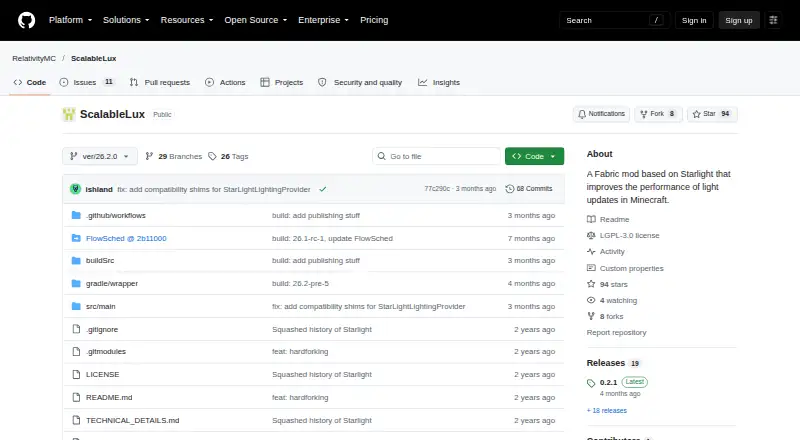800x440 pixels.
Task: Open the Pricing page
Action: [x=374, y=20]
